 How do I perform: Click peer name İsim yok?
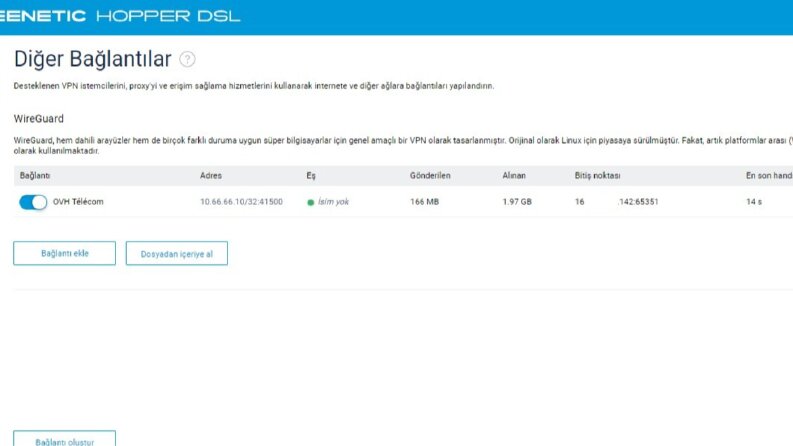tap(333, 202)
